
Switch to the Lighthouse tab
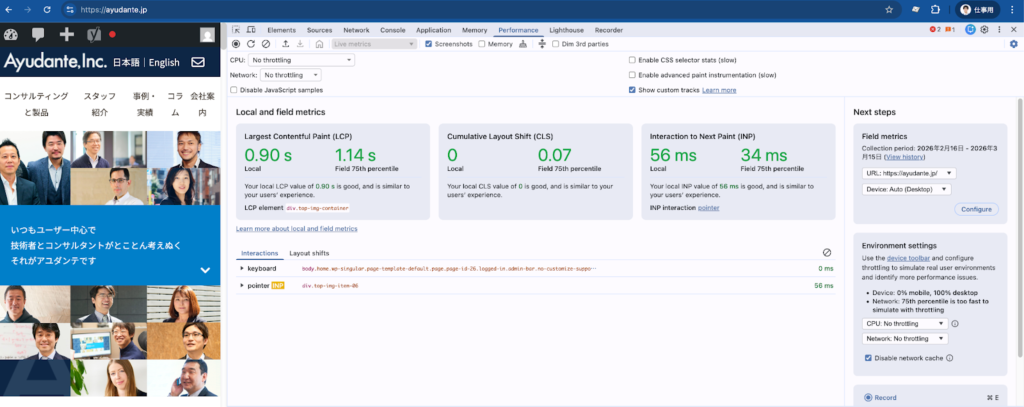pyautogui.click(x=567, y=31)
